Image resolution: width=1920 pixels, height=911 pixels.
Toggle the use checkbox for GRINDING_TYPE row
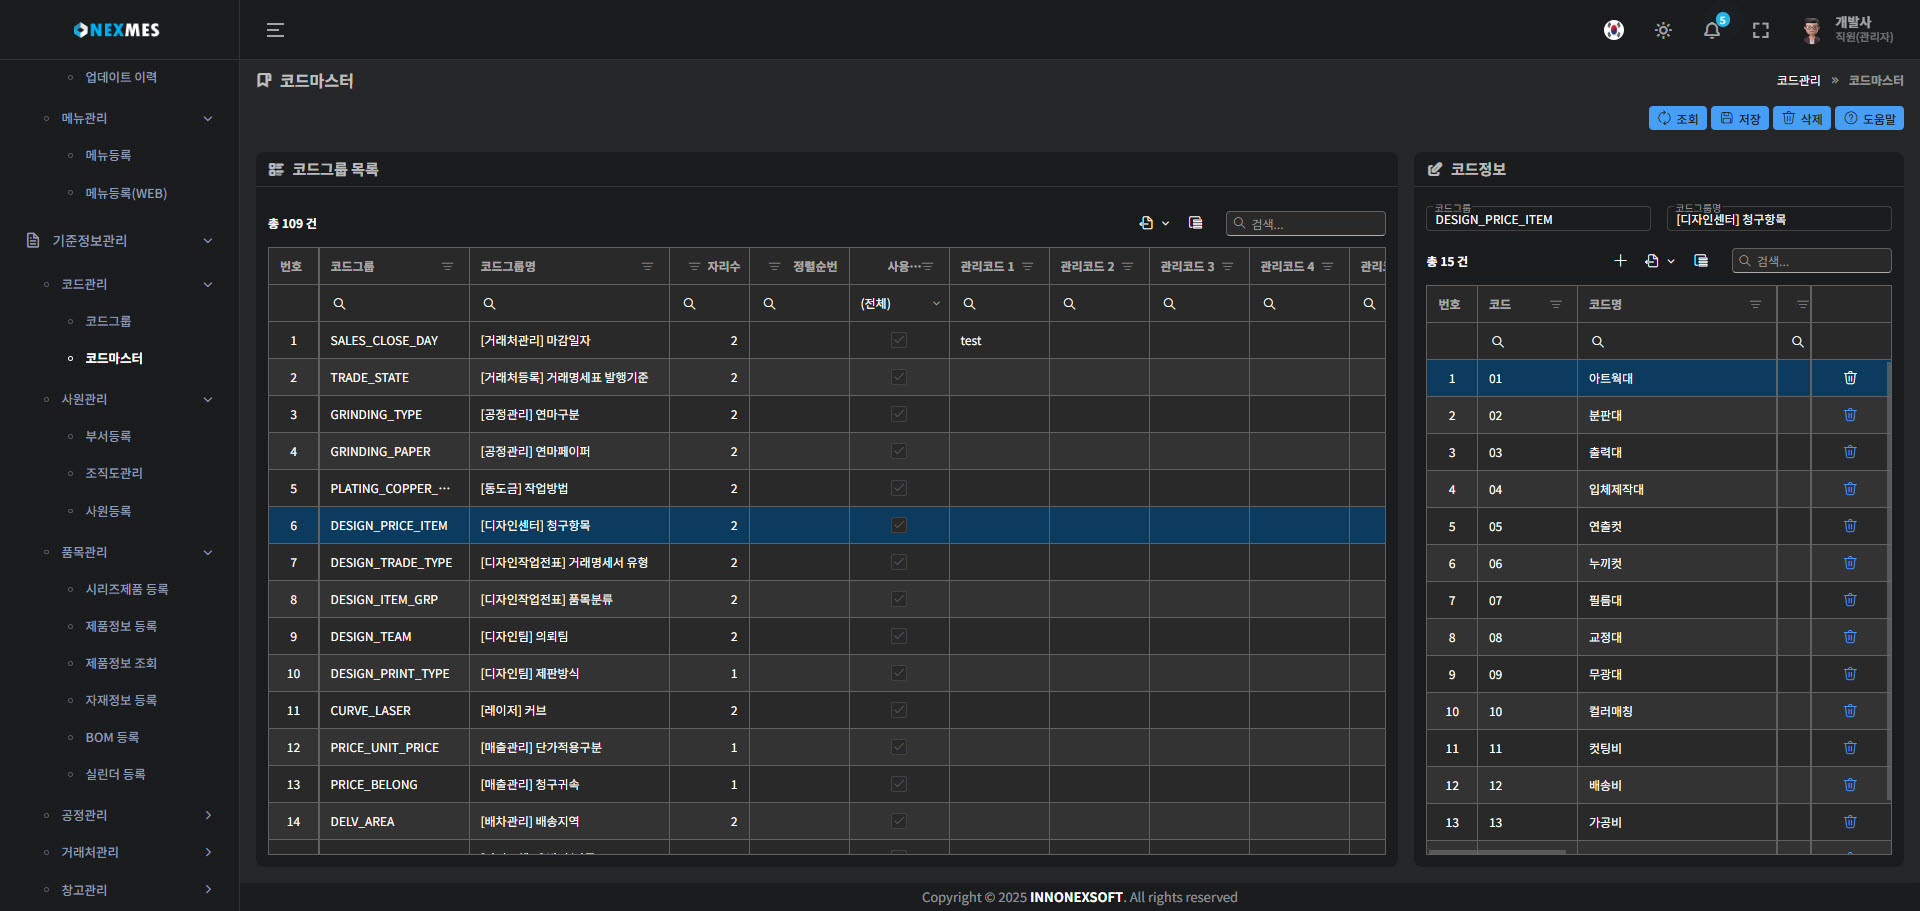coord(899,414)
